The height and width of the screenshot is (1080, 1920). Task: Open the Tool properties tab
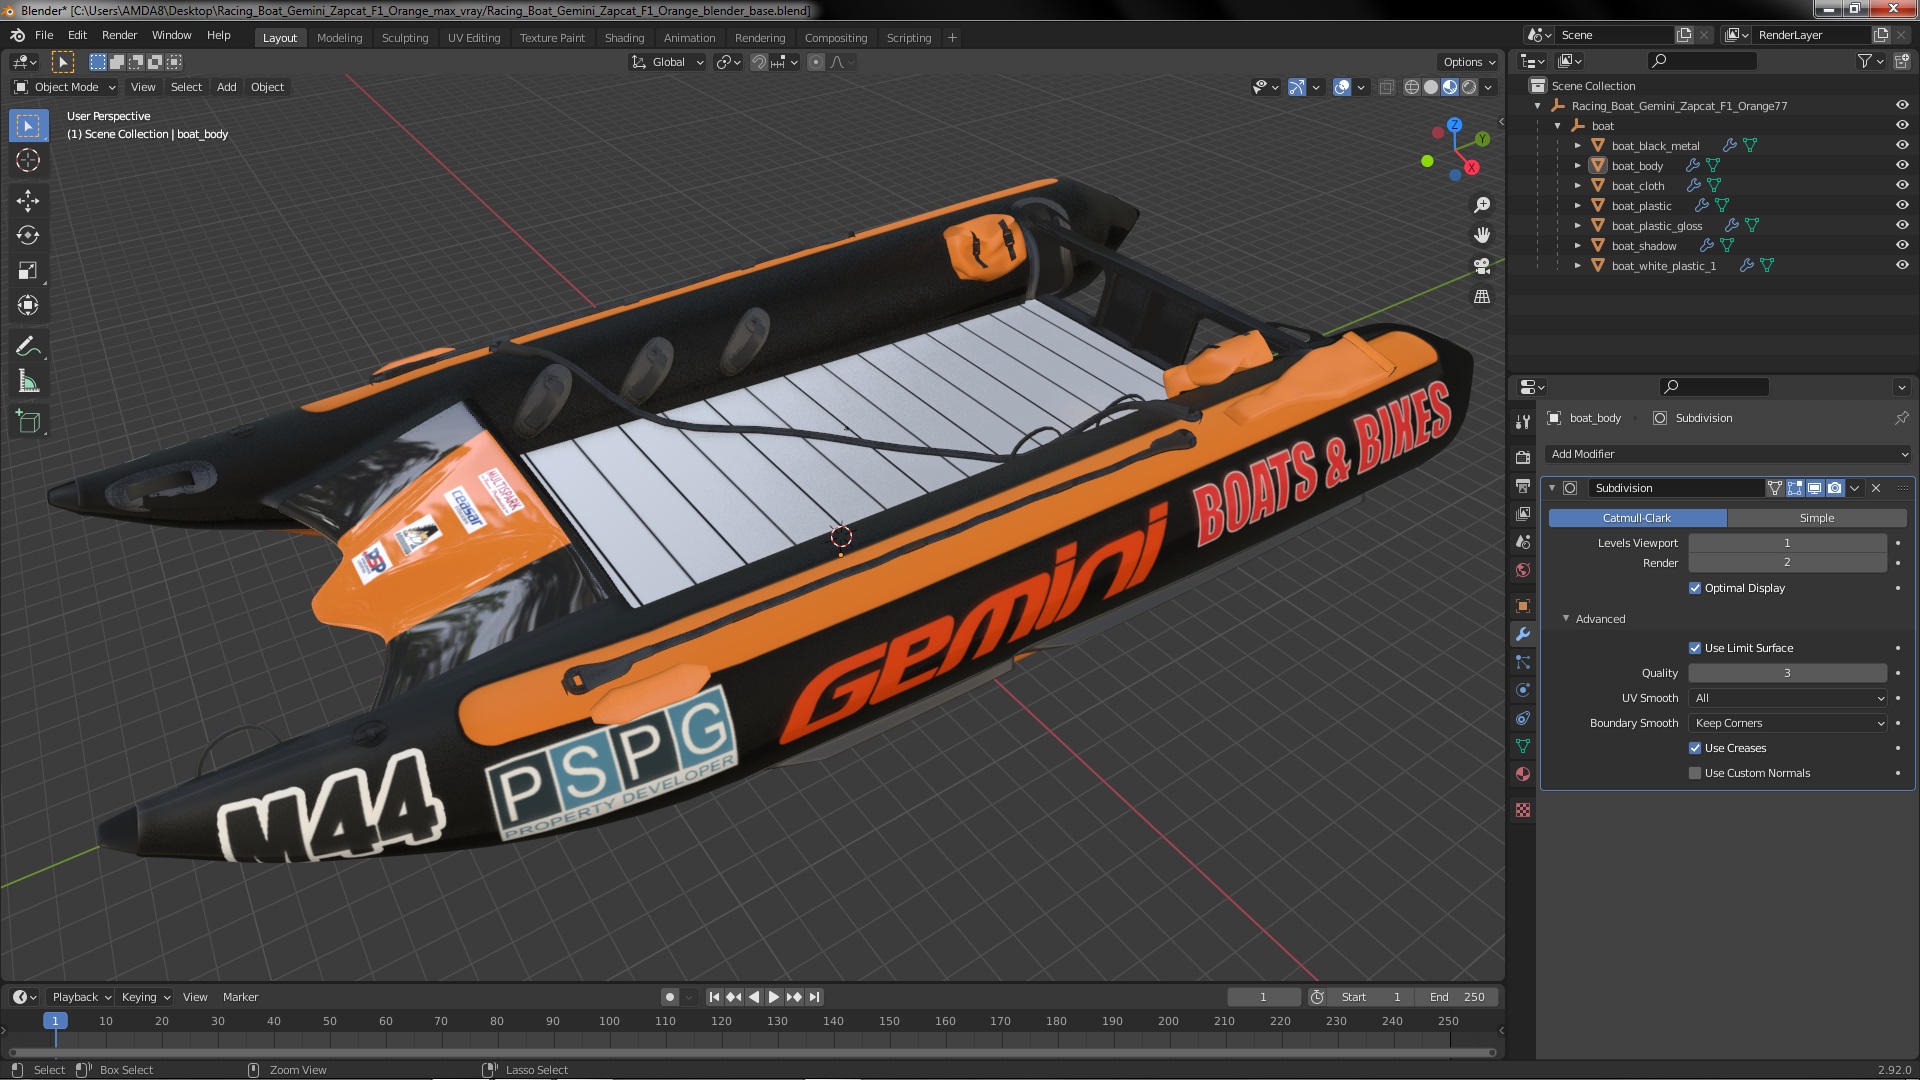1523,422
